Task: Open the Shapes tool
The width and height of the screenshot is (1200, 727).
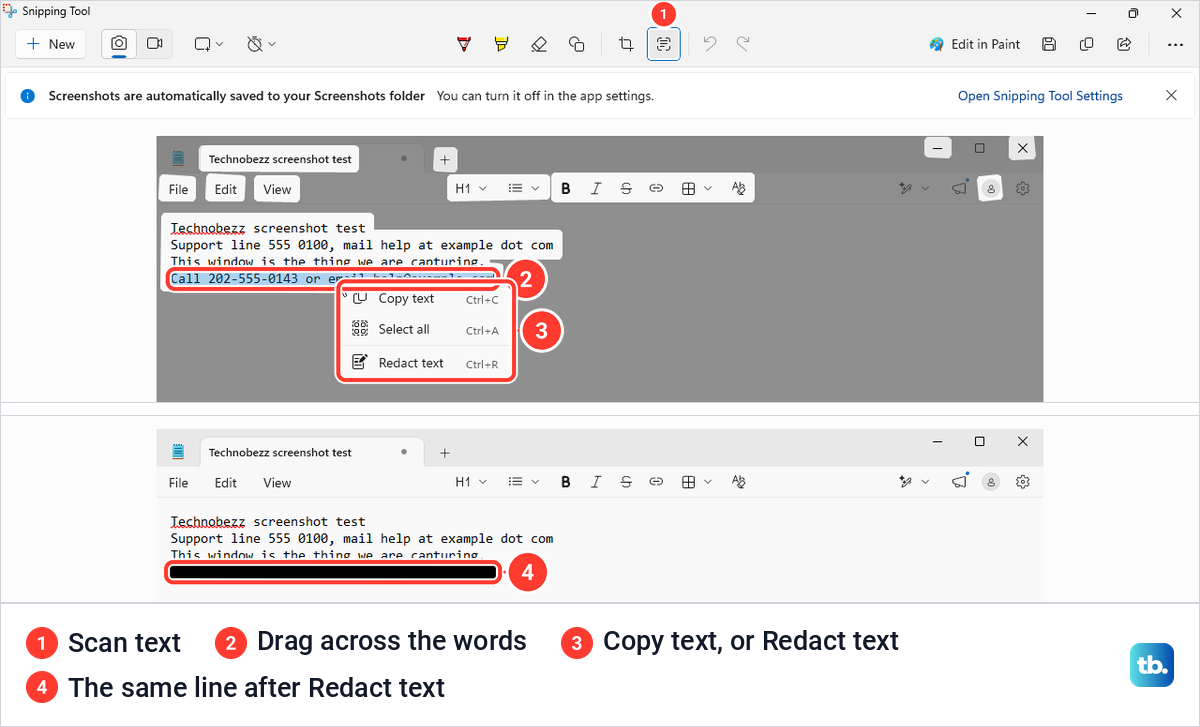Action: point(576,44)
